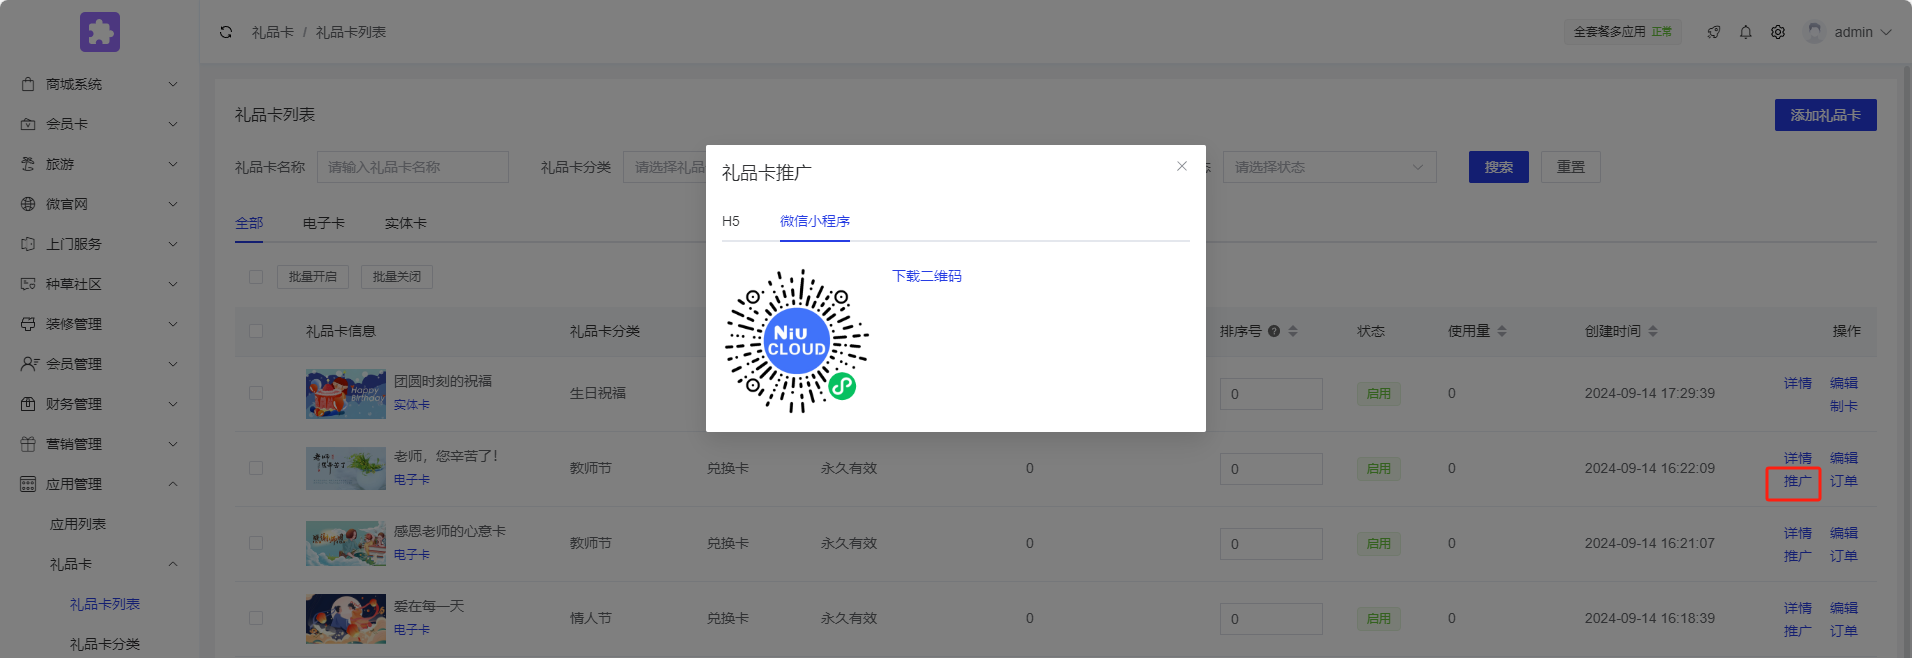1912x658 pixels.
Task: Click 制卡 for 团圆时刻的祝福 row
Action: pos(1844,406)
